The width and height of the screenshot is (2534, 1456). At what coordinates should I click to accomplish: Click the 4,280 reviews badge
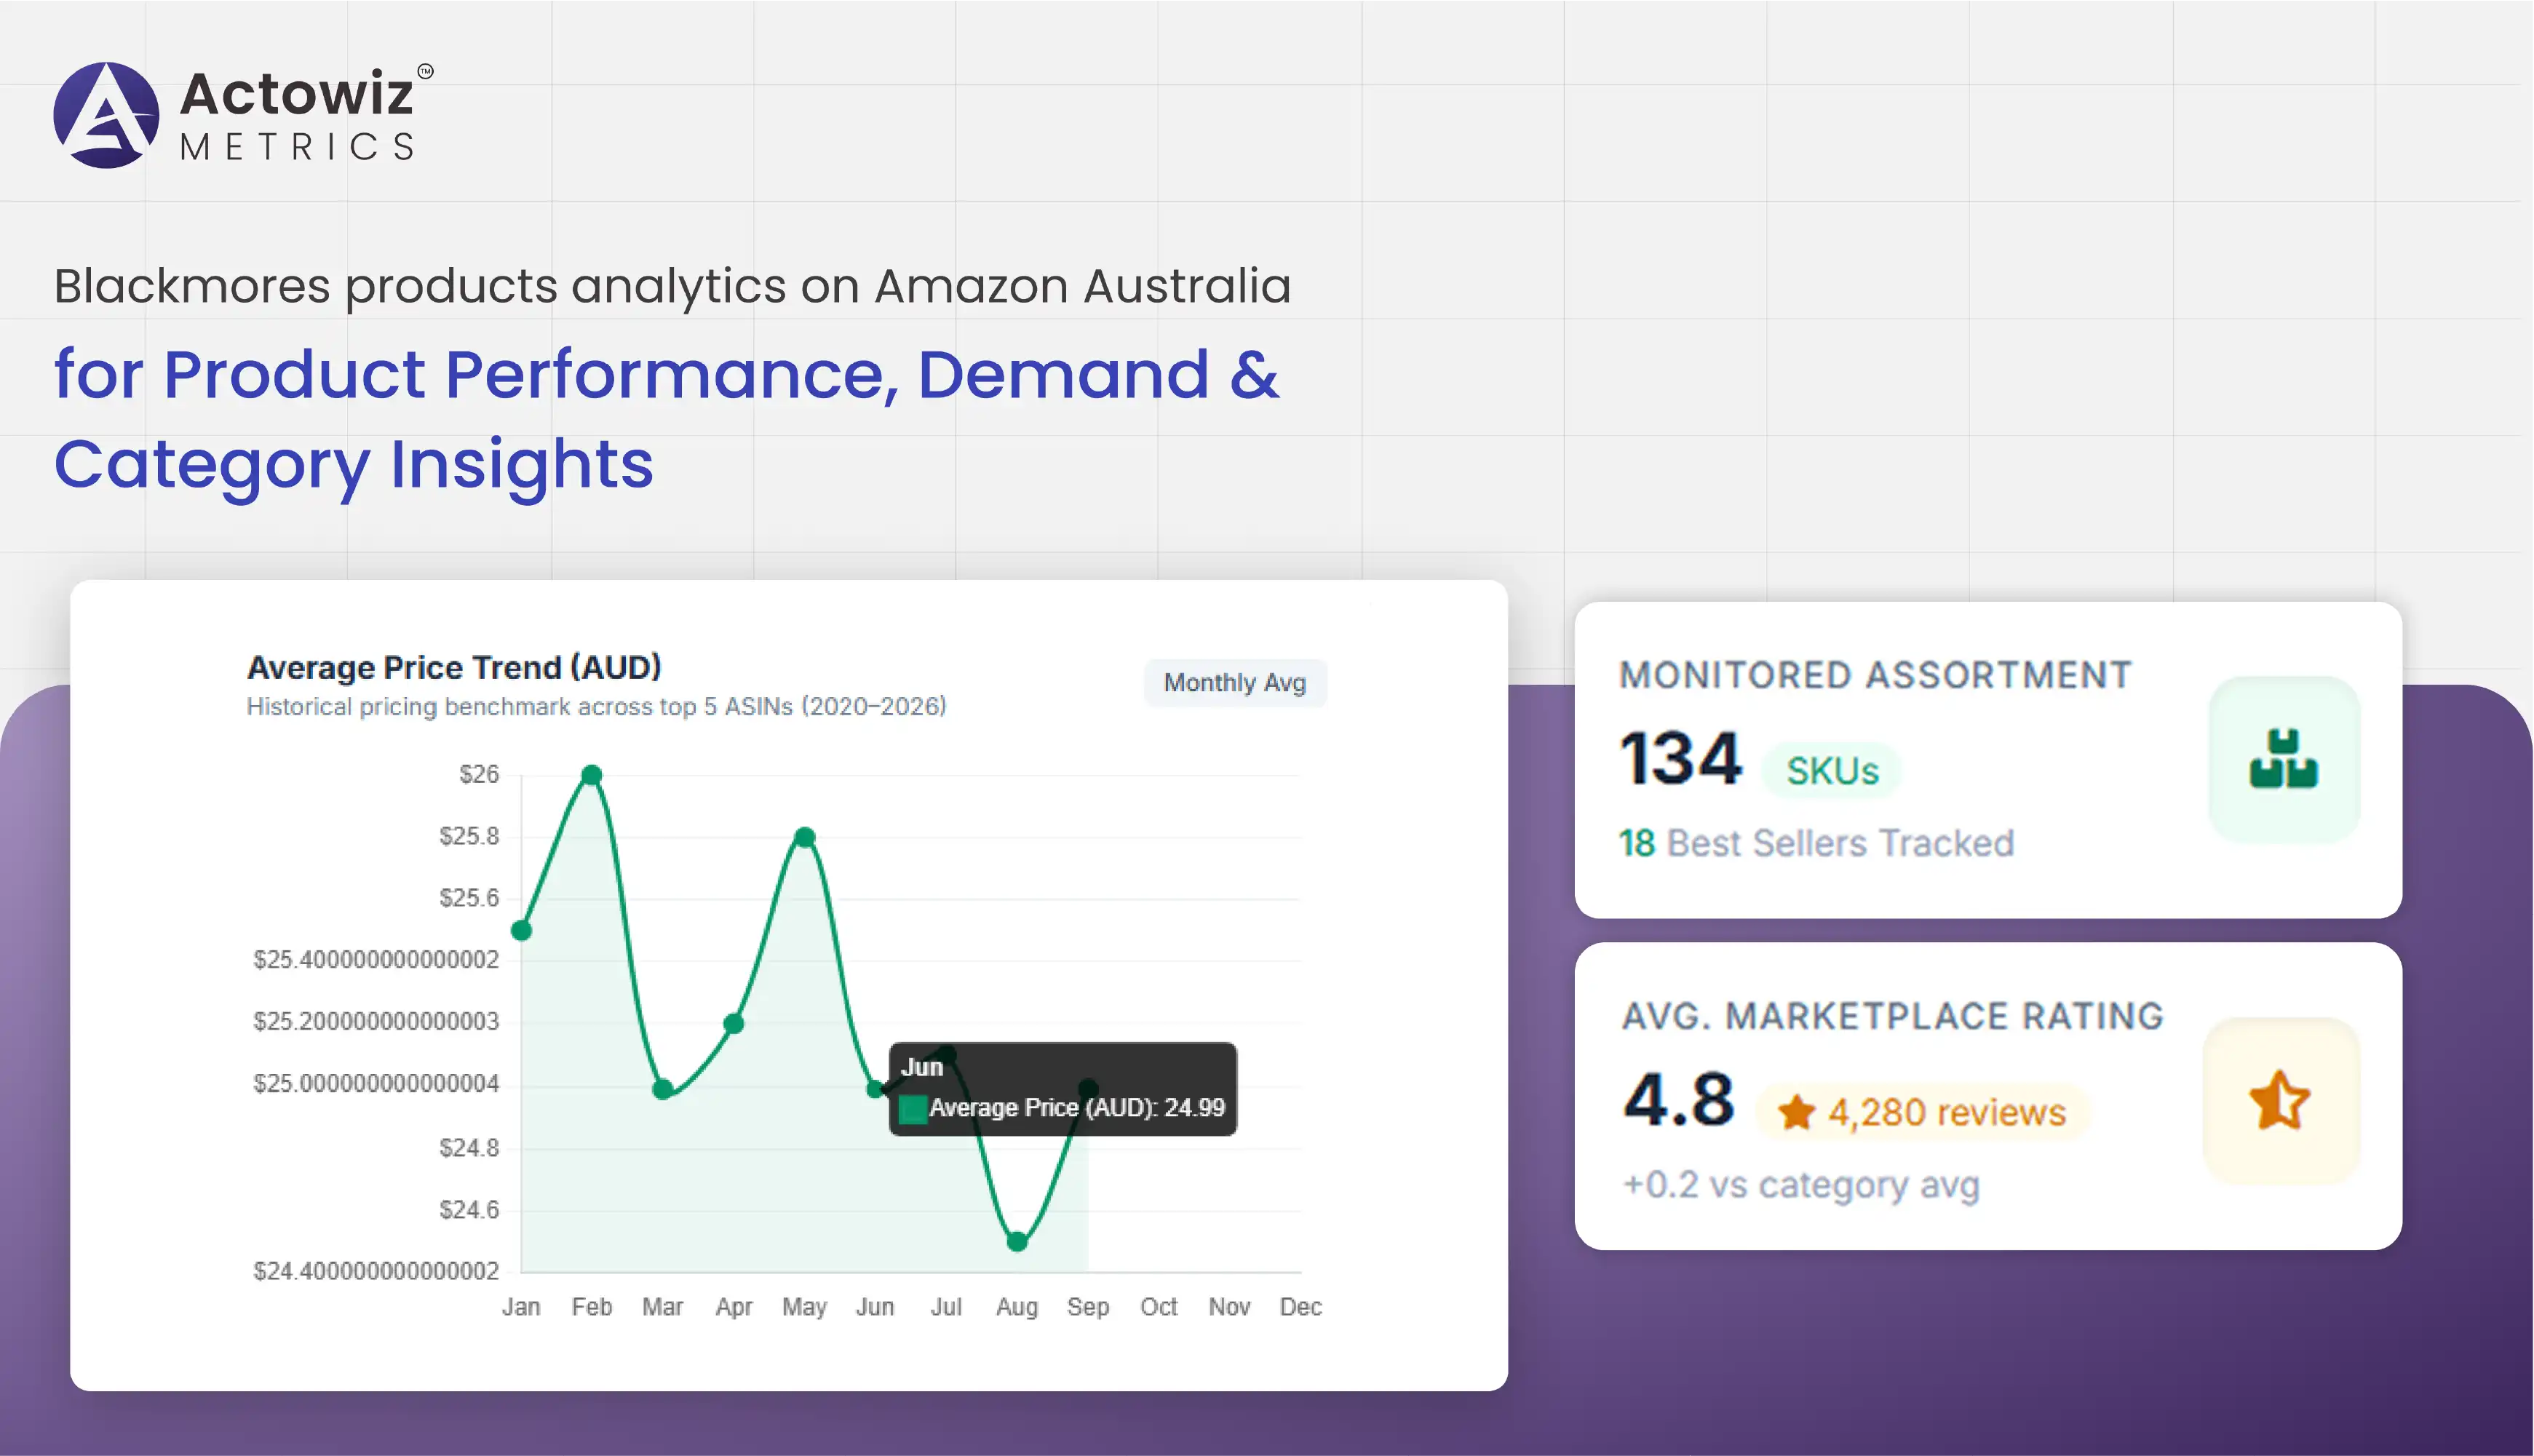click(1923, 1112)
